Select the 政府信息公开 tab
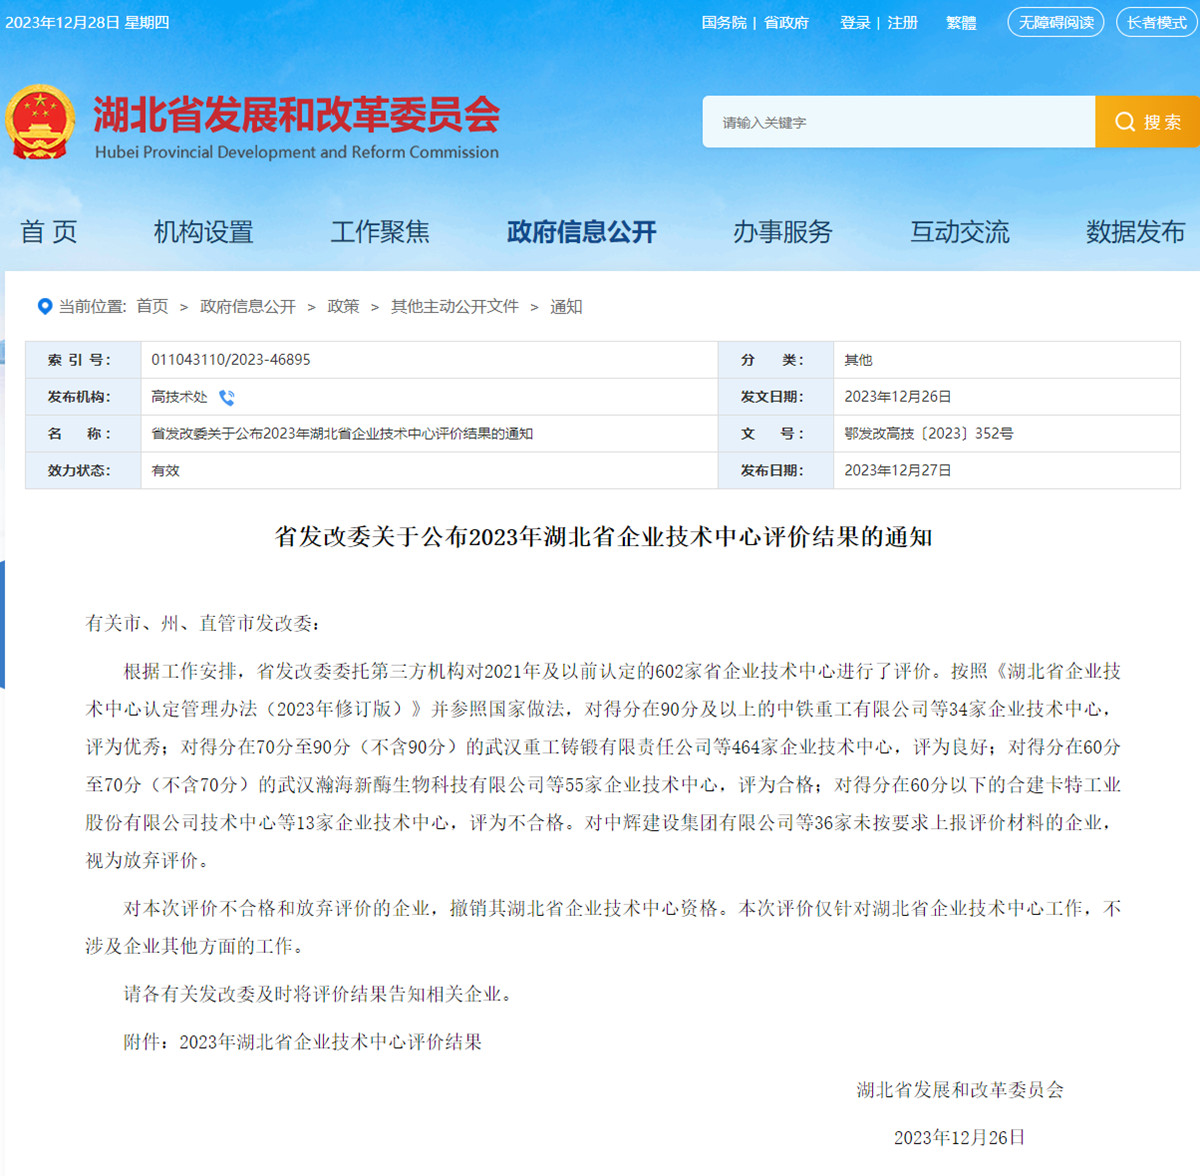Viewport: 1200px width, 1176px height. click(581, 231)
